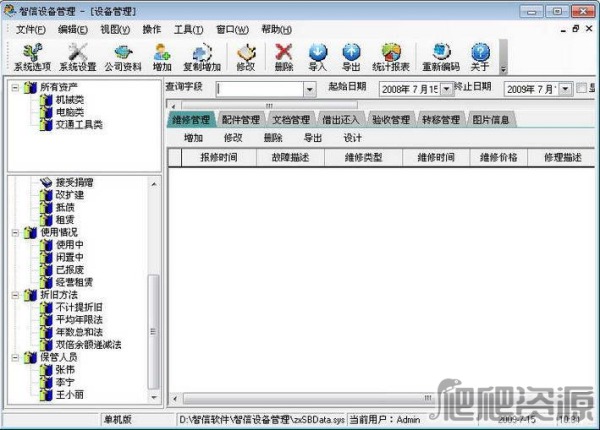Viewport: 600px width, 430px height.
Task: Select the 租赁 tree item
Action: (x=65, y=220)
